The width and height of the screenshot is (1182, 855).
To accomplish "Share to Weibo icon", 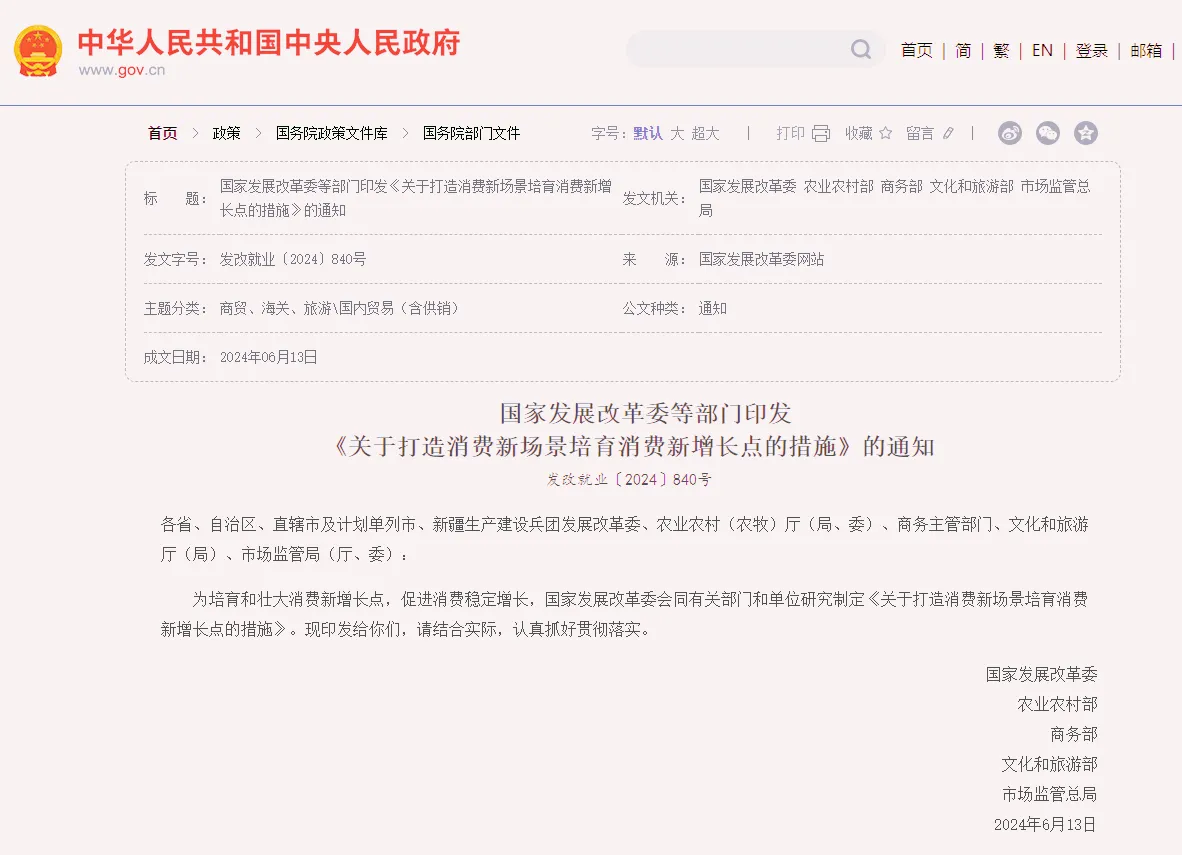I will pos(1010,133).
